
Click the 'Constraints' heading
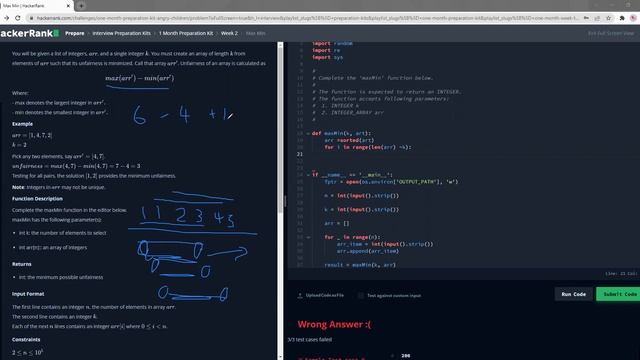click(x=26, y=340)
